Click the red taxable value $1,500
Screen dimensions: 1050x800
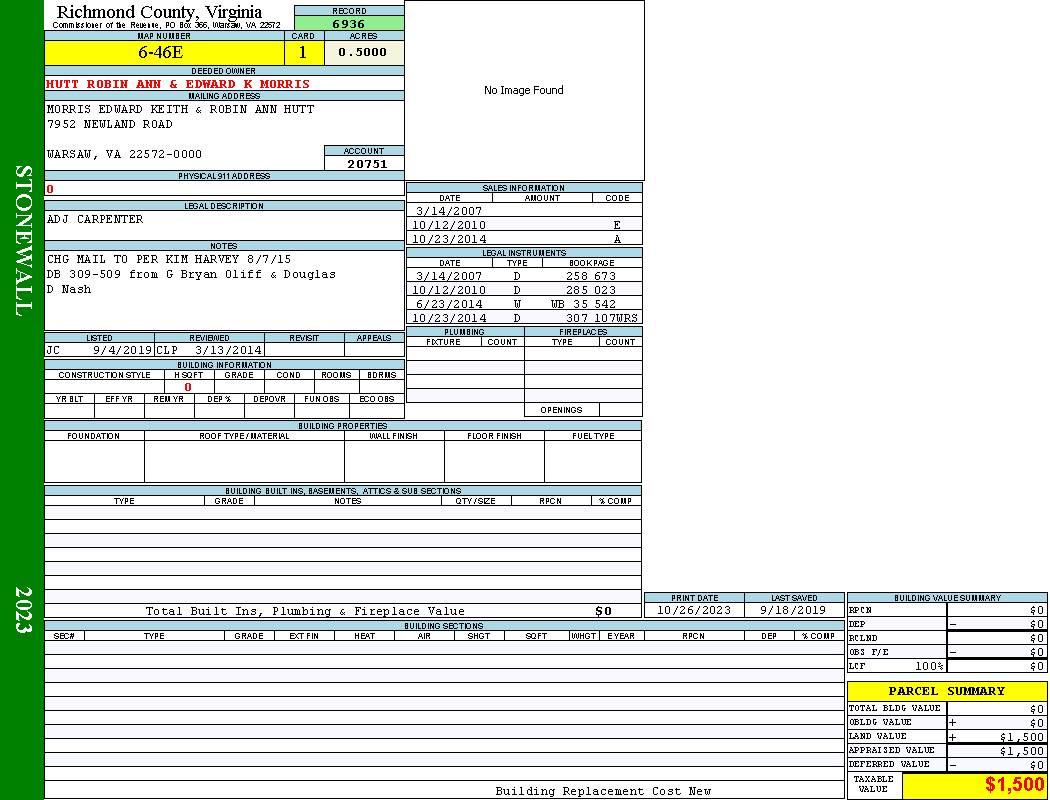(x=1014, y=785)
